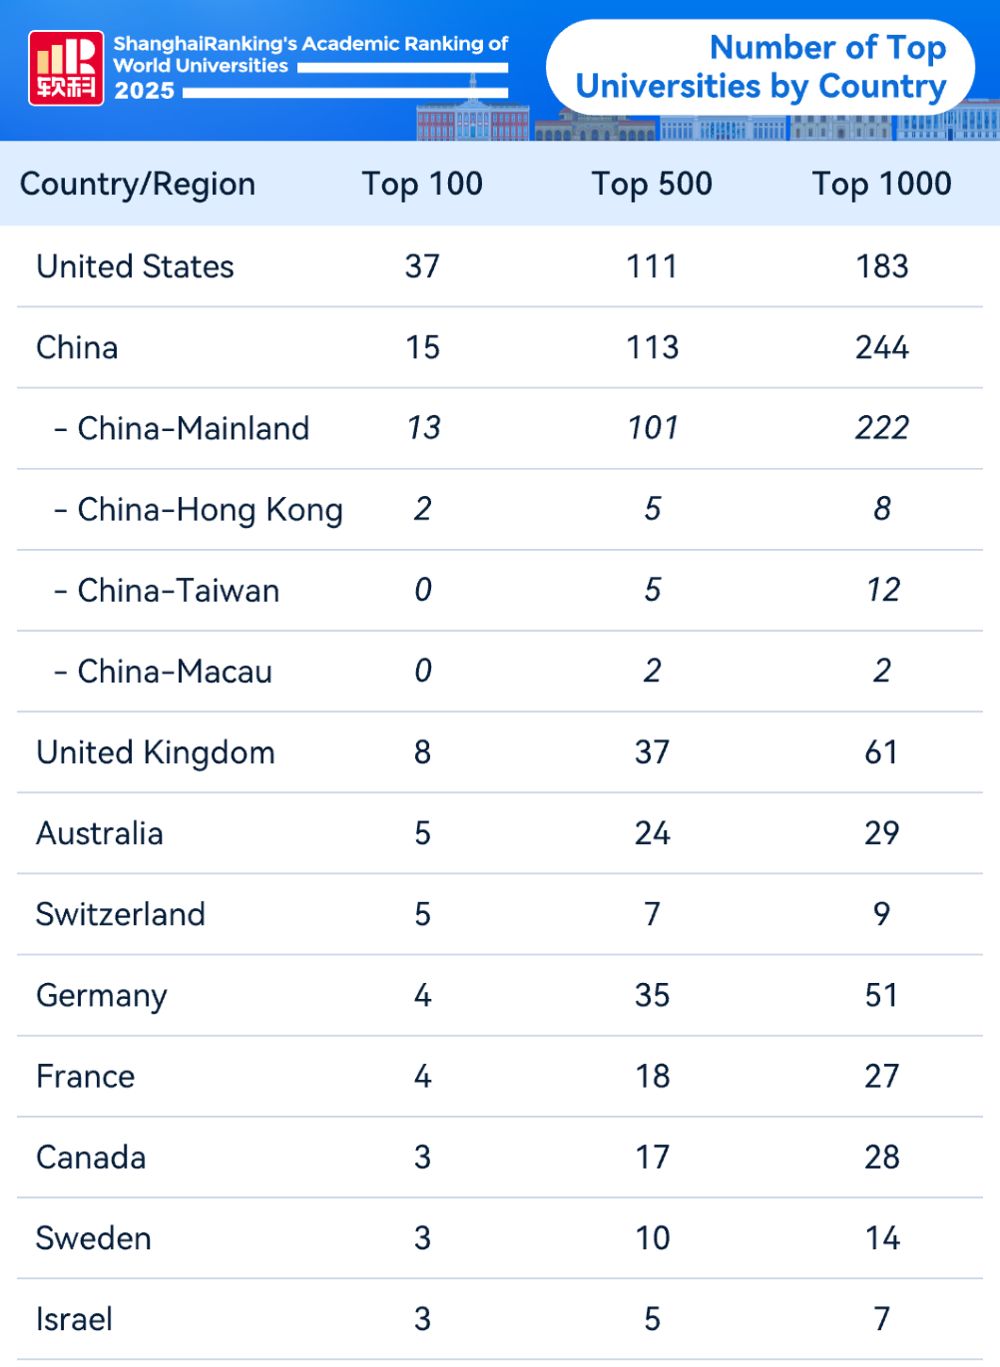Image resolution: width=1000 pixels, height=1367 pixels.
Task: Click the ShanghaiRanking's Academic Ranking header text
Action: pyautogui.click(x=310, y=54)
